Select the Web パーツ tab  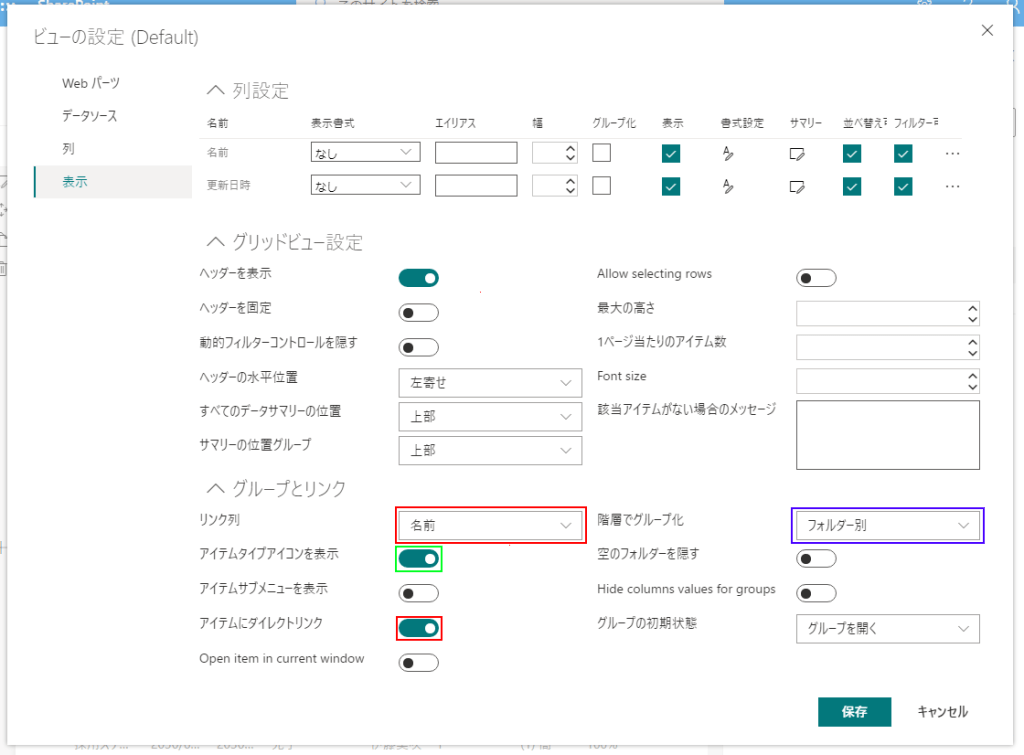91,83
